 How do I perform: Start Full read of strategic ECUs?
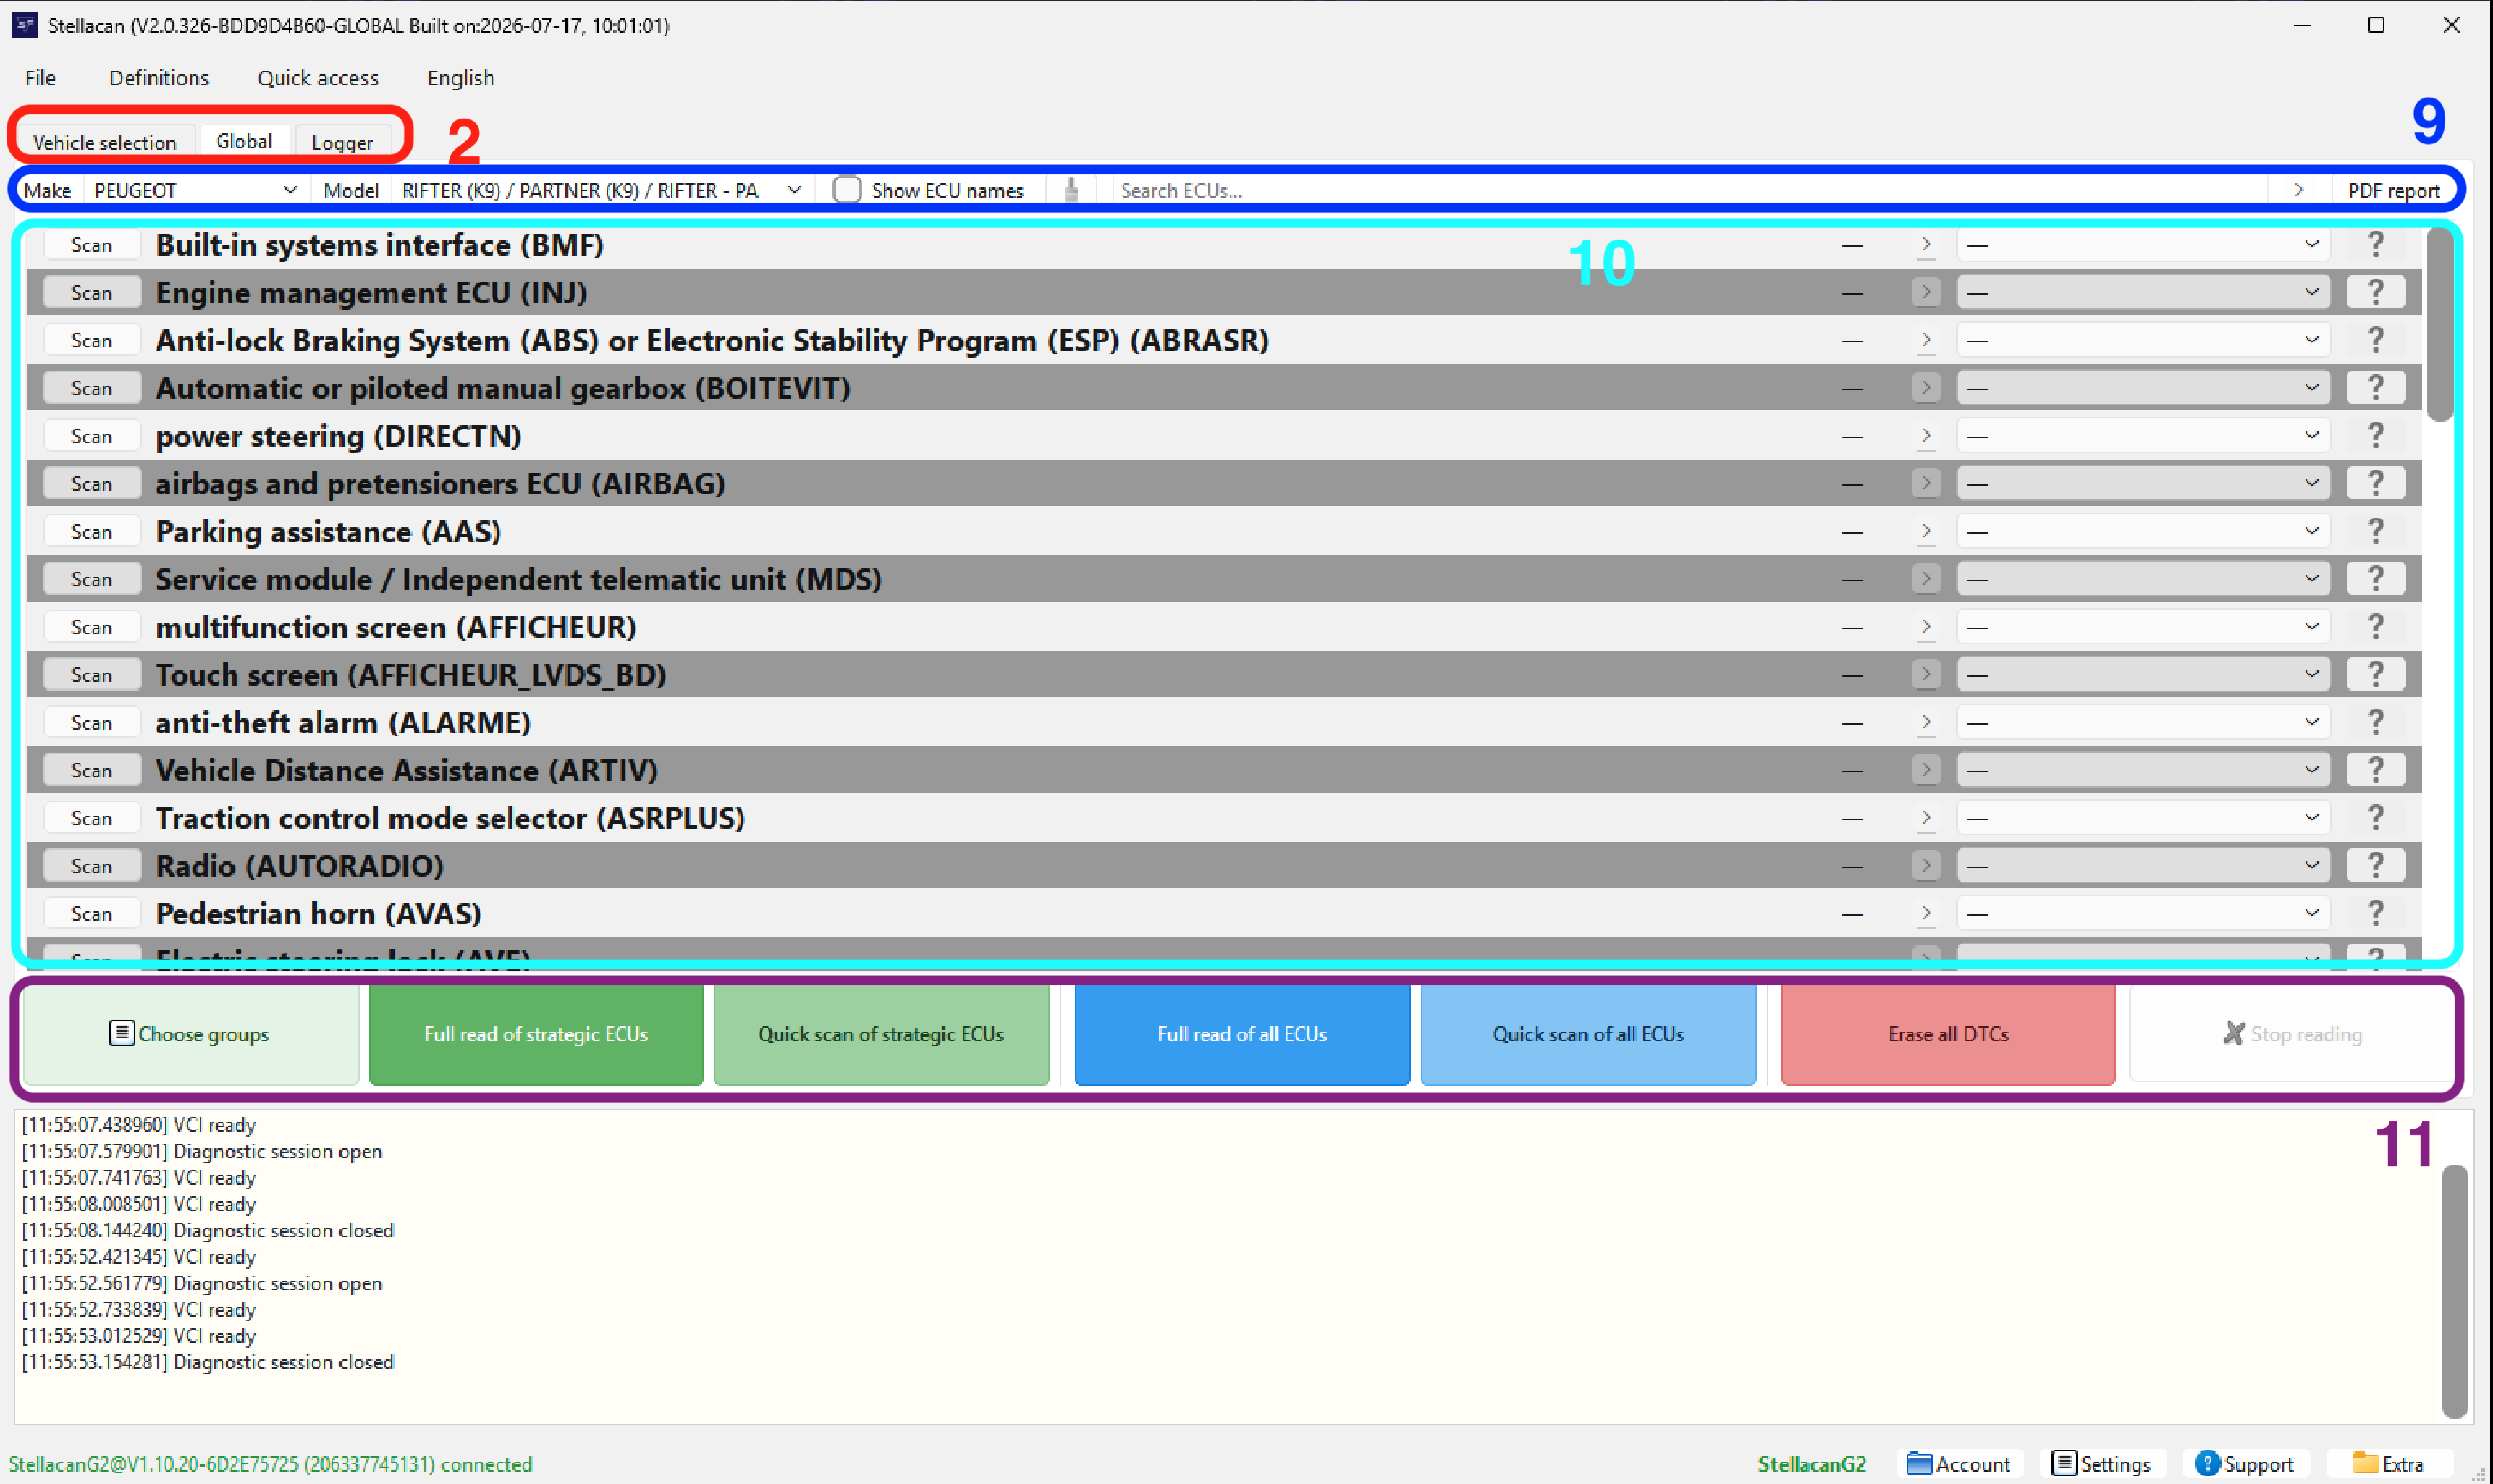pos(536,1034)
